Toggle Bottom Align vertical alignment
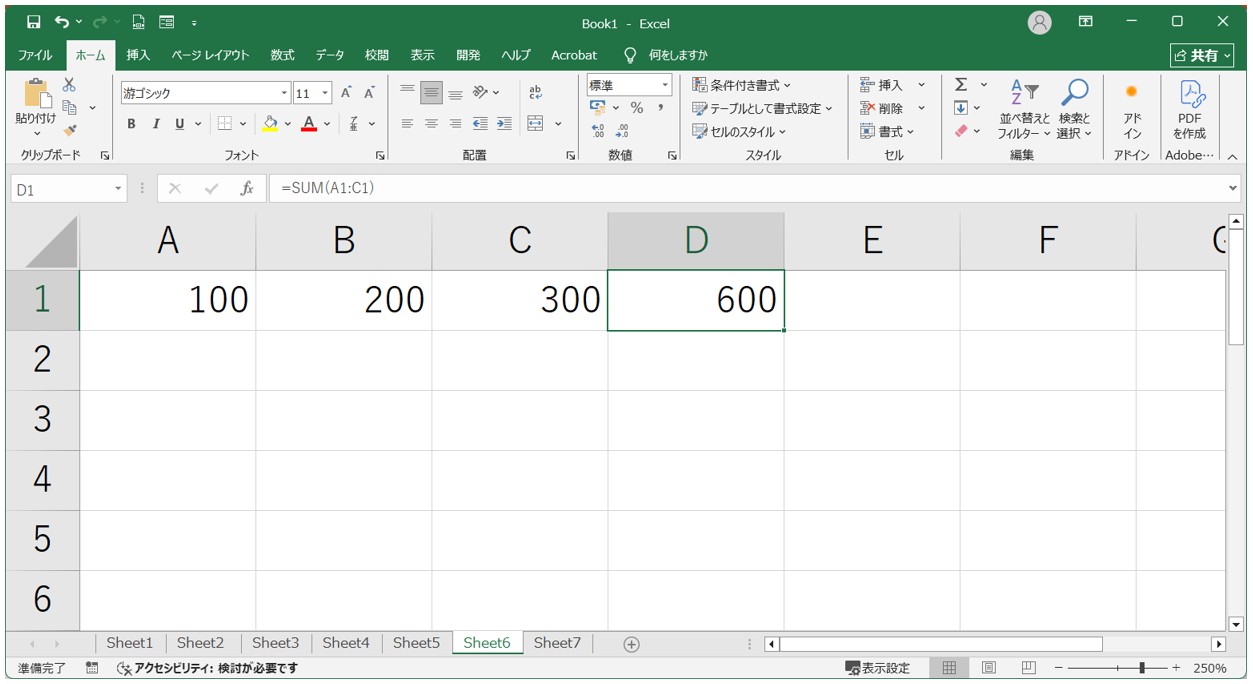This screenshot has width=1253, height=684. [x=455, y=93]
